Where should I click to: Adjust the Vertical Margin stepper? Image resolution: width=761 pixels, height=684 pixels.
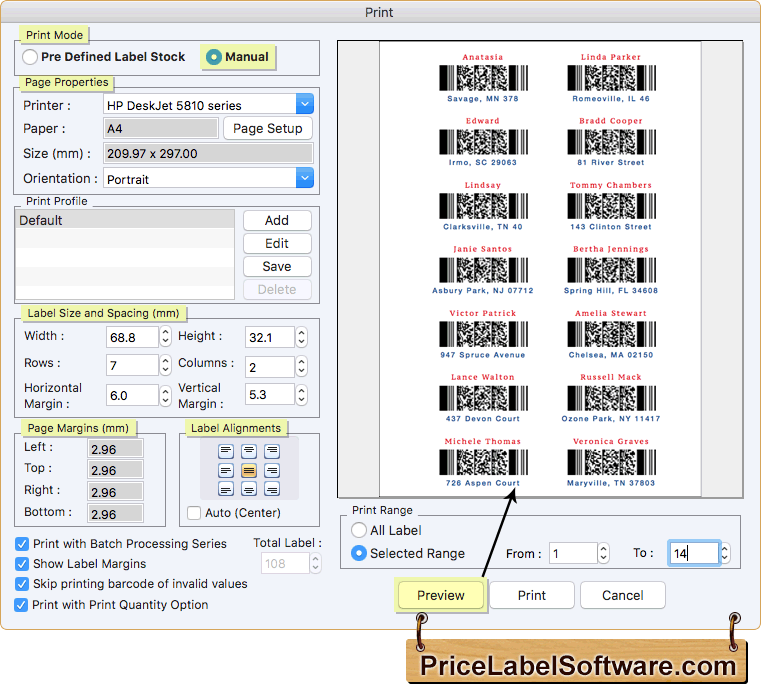301,394
